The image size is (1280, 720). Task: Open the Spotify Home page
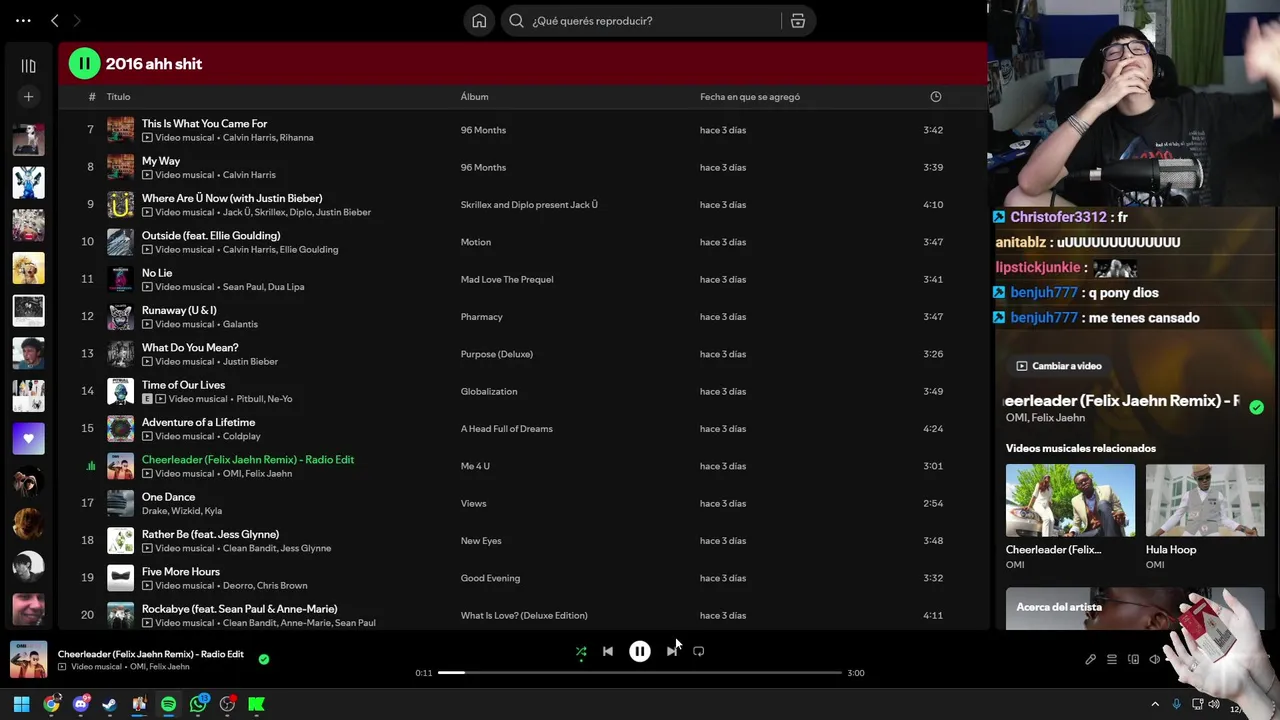(479, 21)
